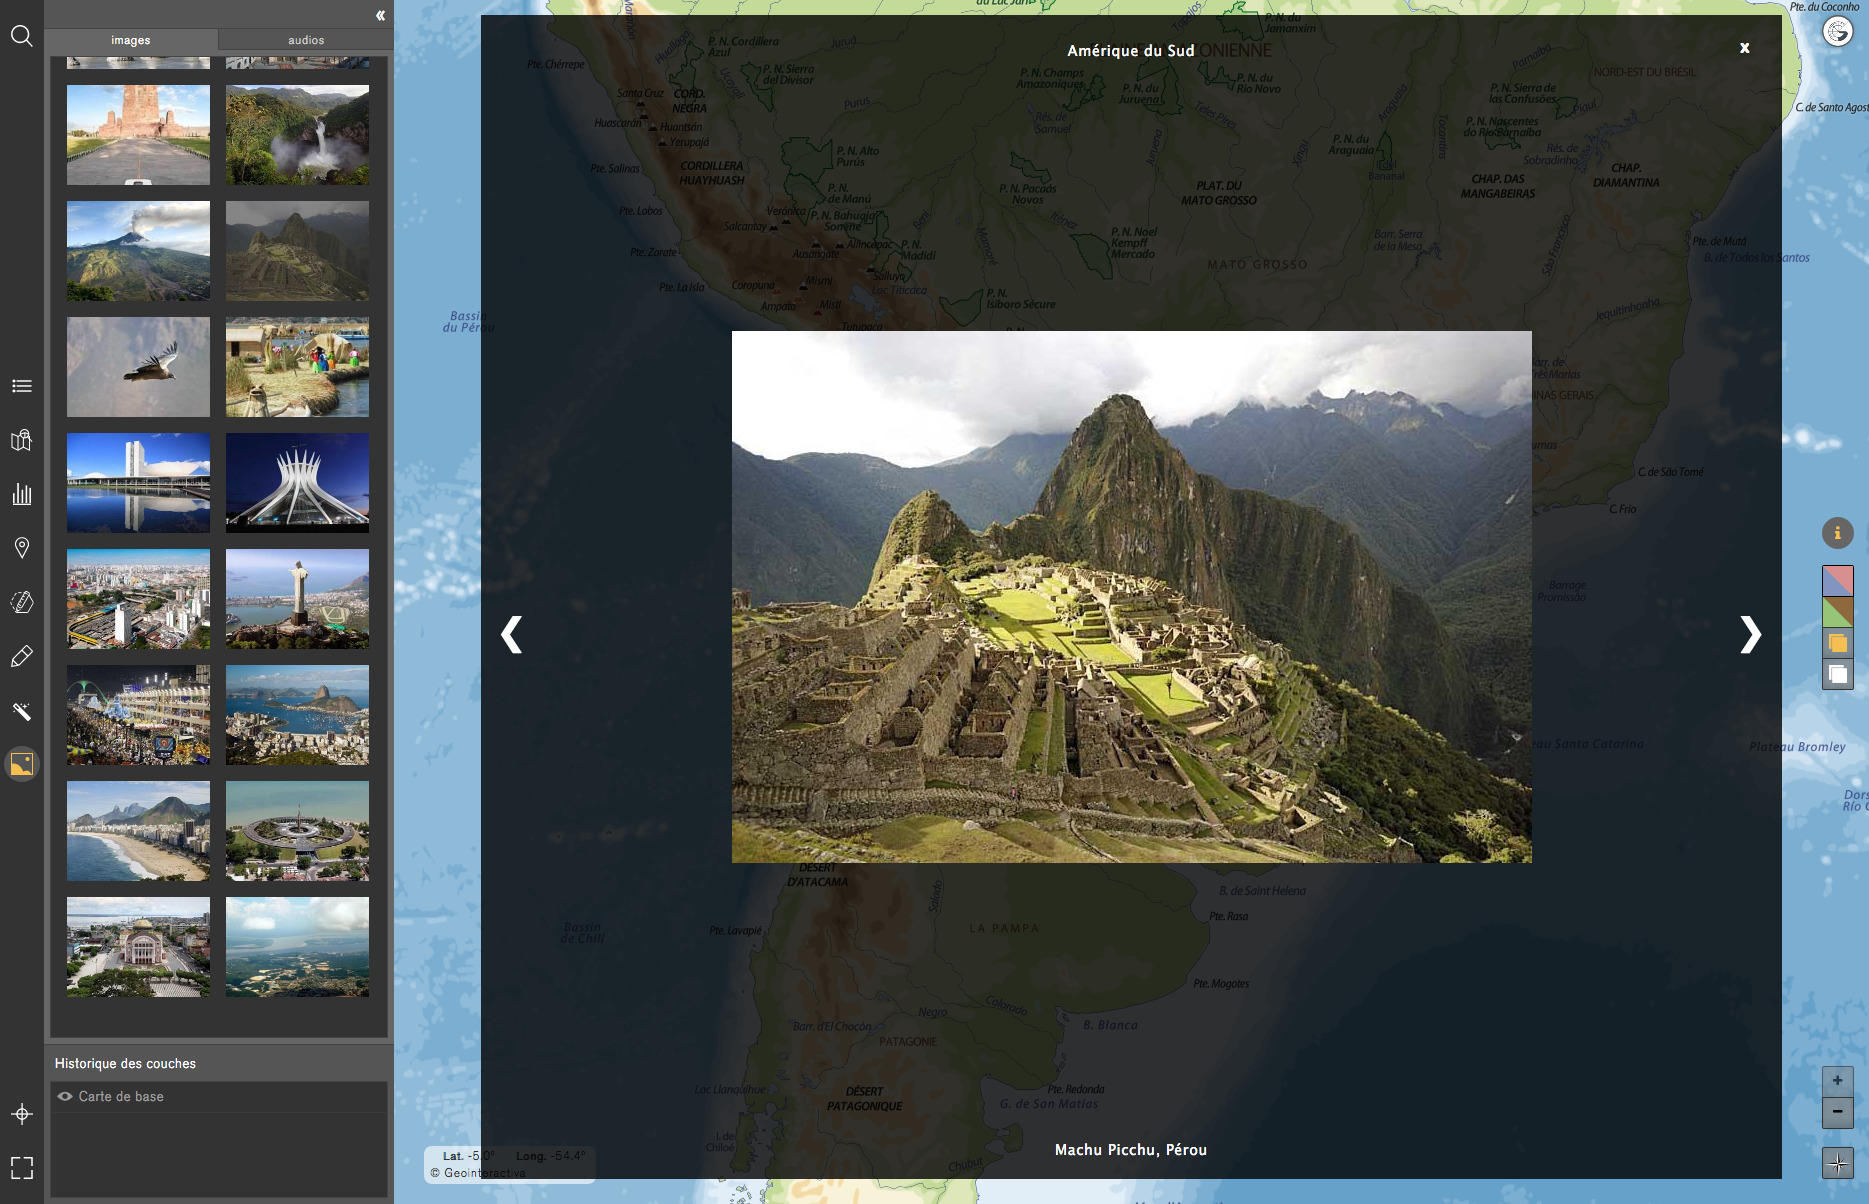Click the image gallery sidebar icon
Screen dimensions: 1869x1204
(x=21, y=764)
